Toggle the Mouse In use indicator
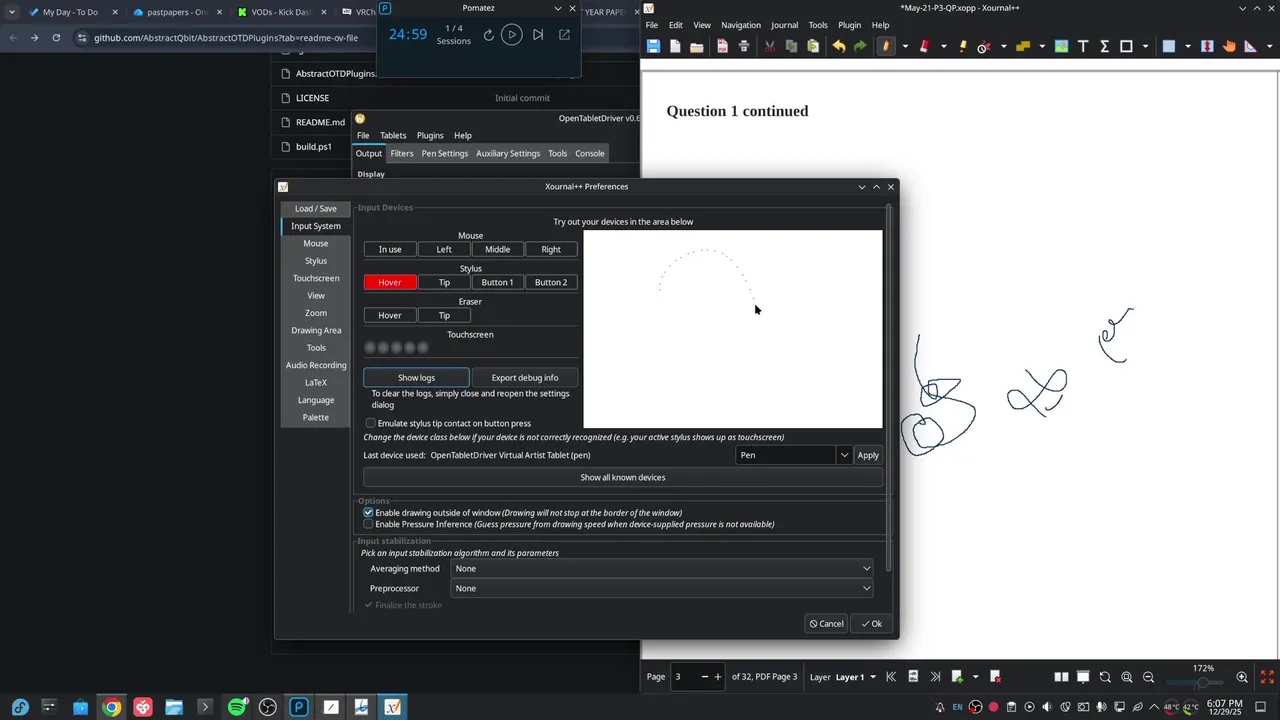 click(x=390, y=249)
